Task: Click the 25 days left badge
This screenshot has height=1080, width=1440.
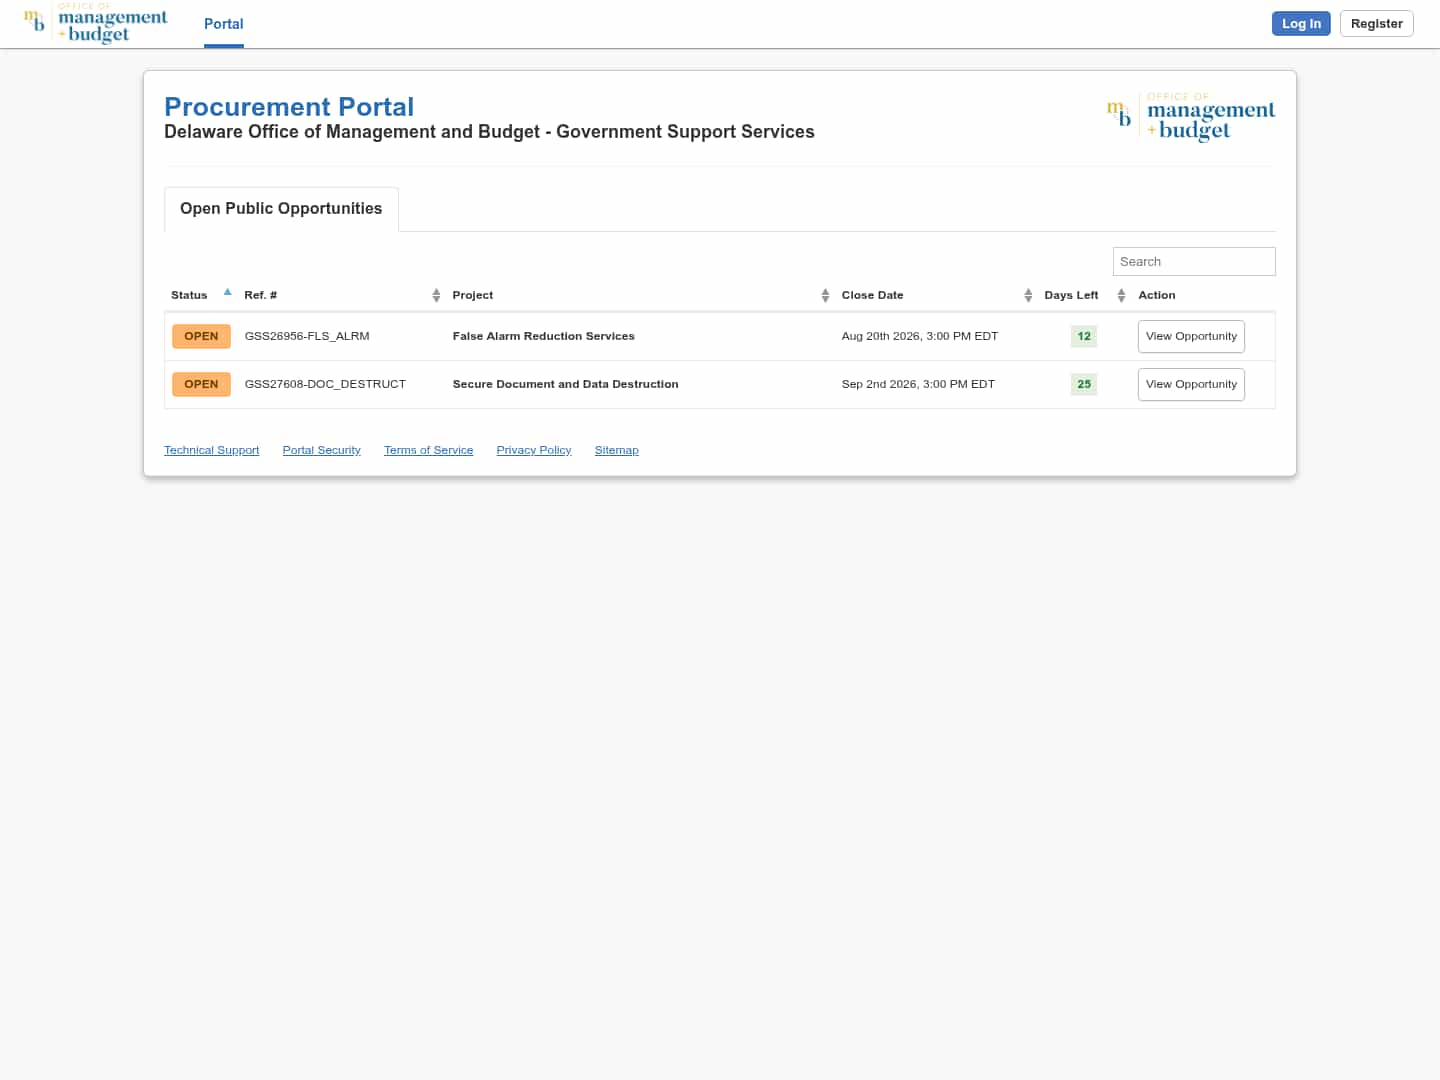Action: click(x=1084, y=384)
